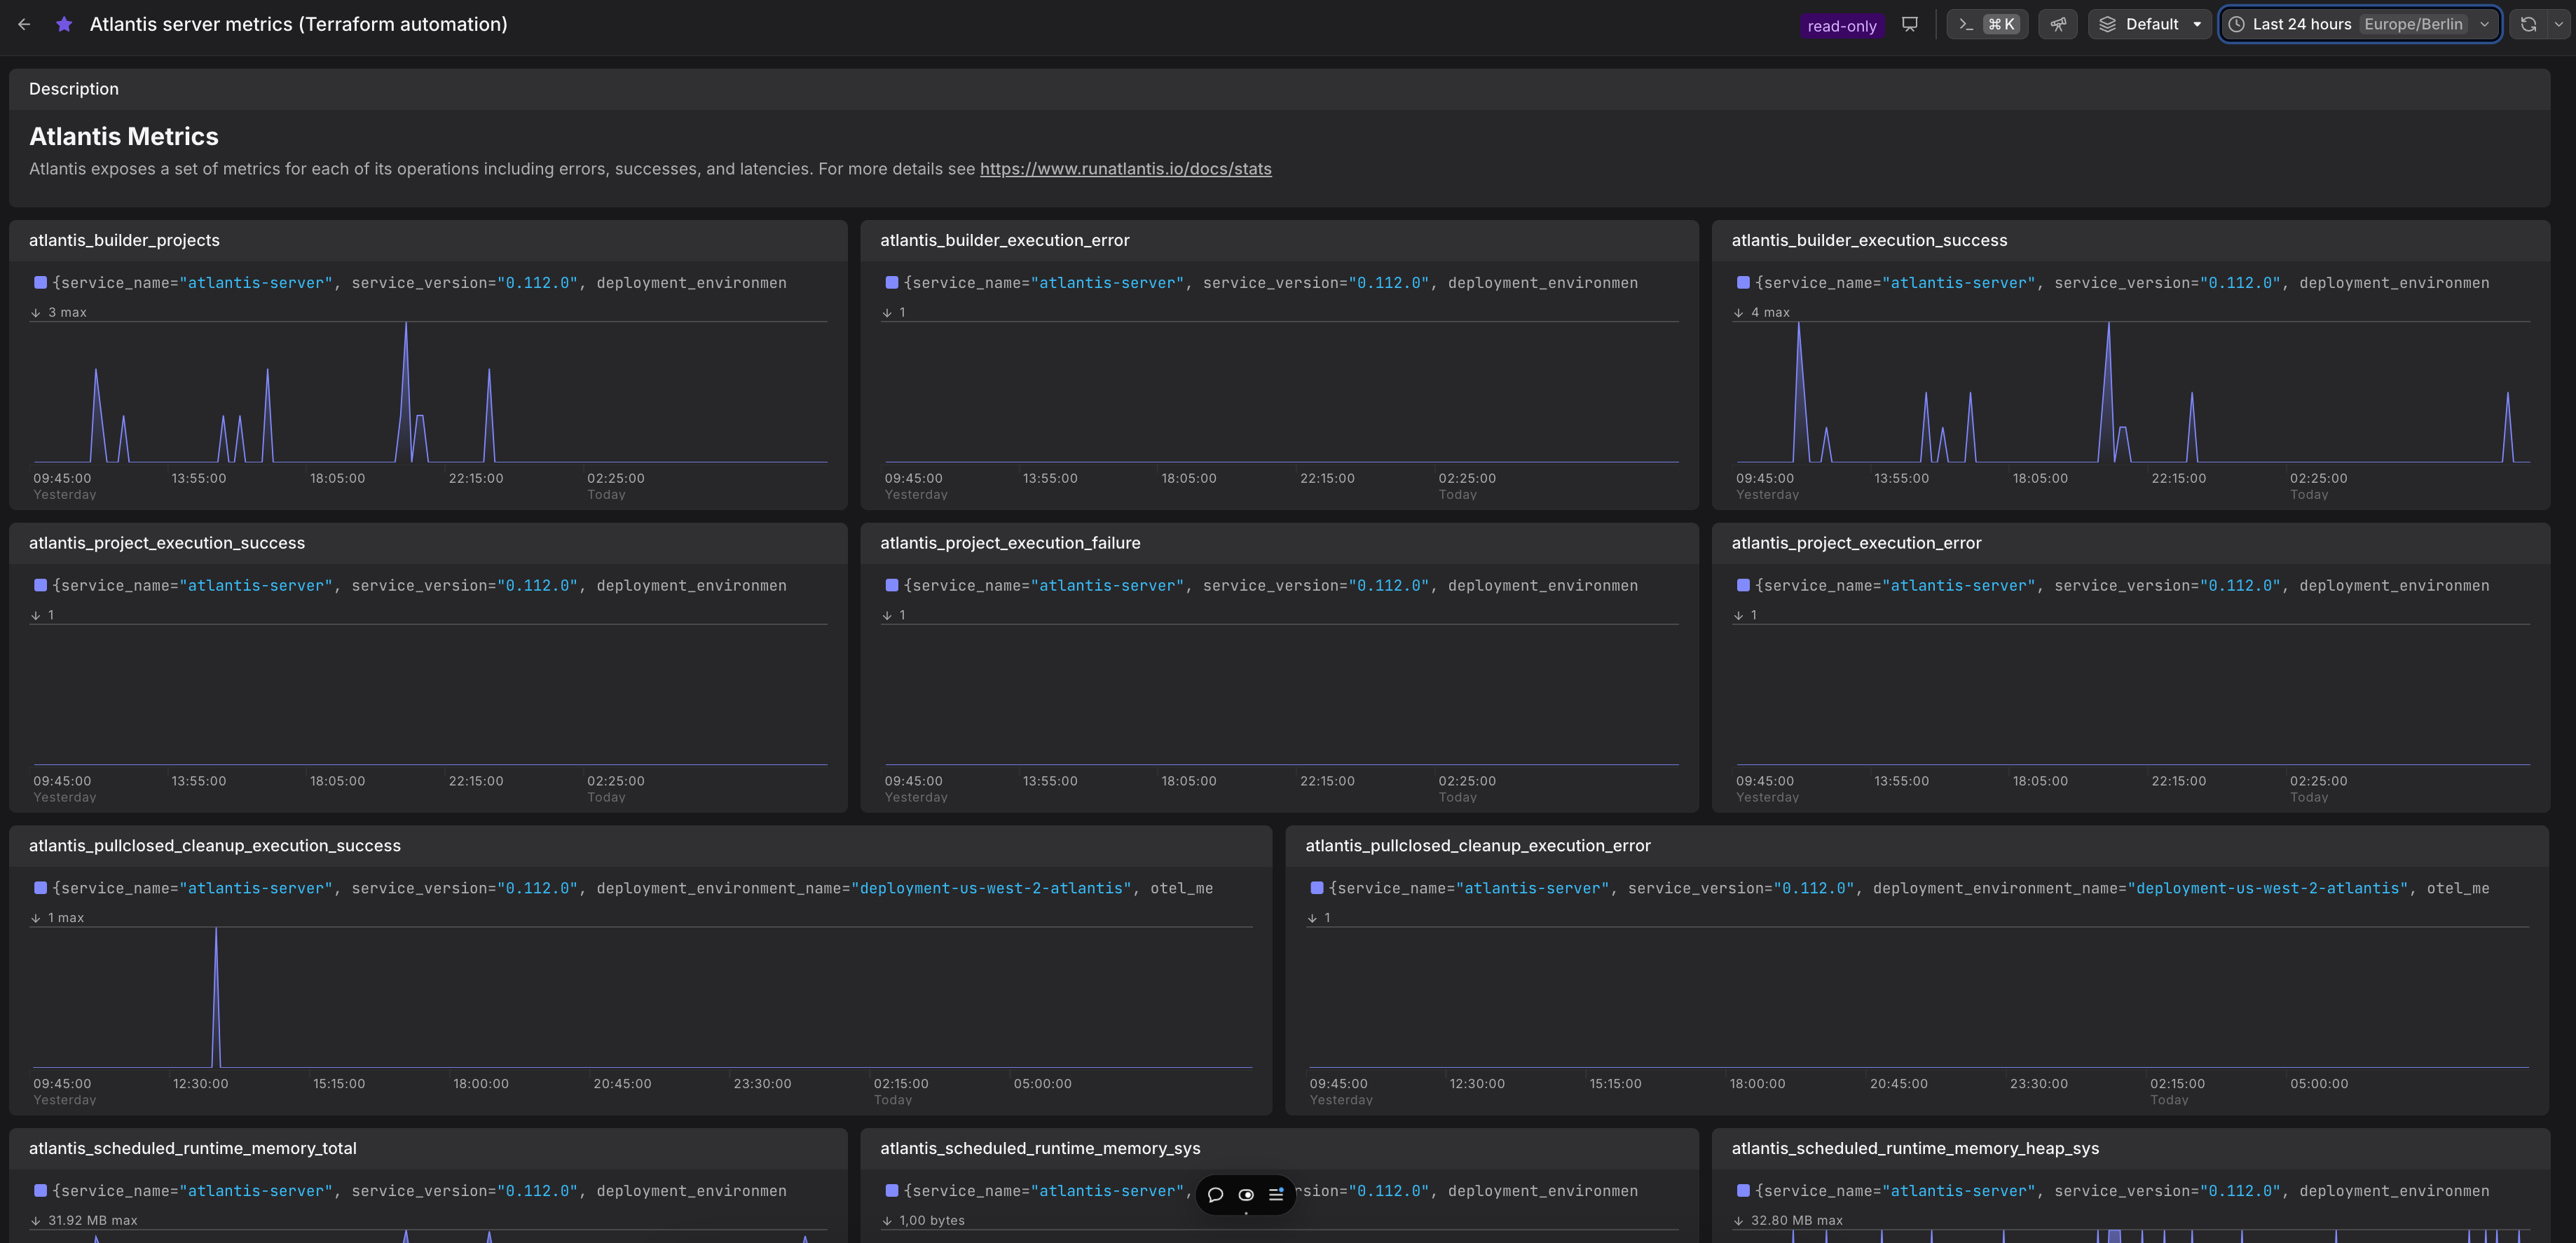Expand refresh interval options chevron
Image resolution: width=2576 pixels, height=1243 pixels.
tap(2558, 24)
